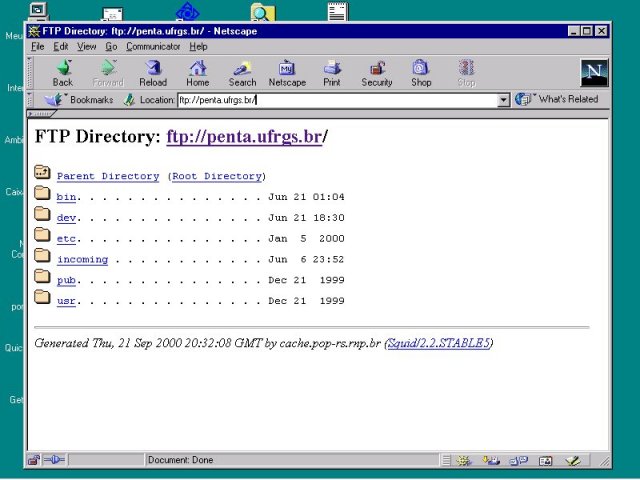Click the folder search icon on the desktop

click(x=263, y=12)
